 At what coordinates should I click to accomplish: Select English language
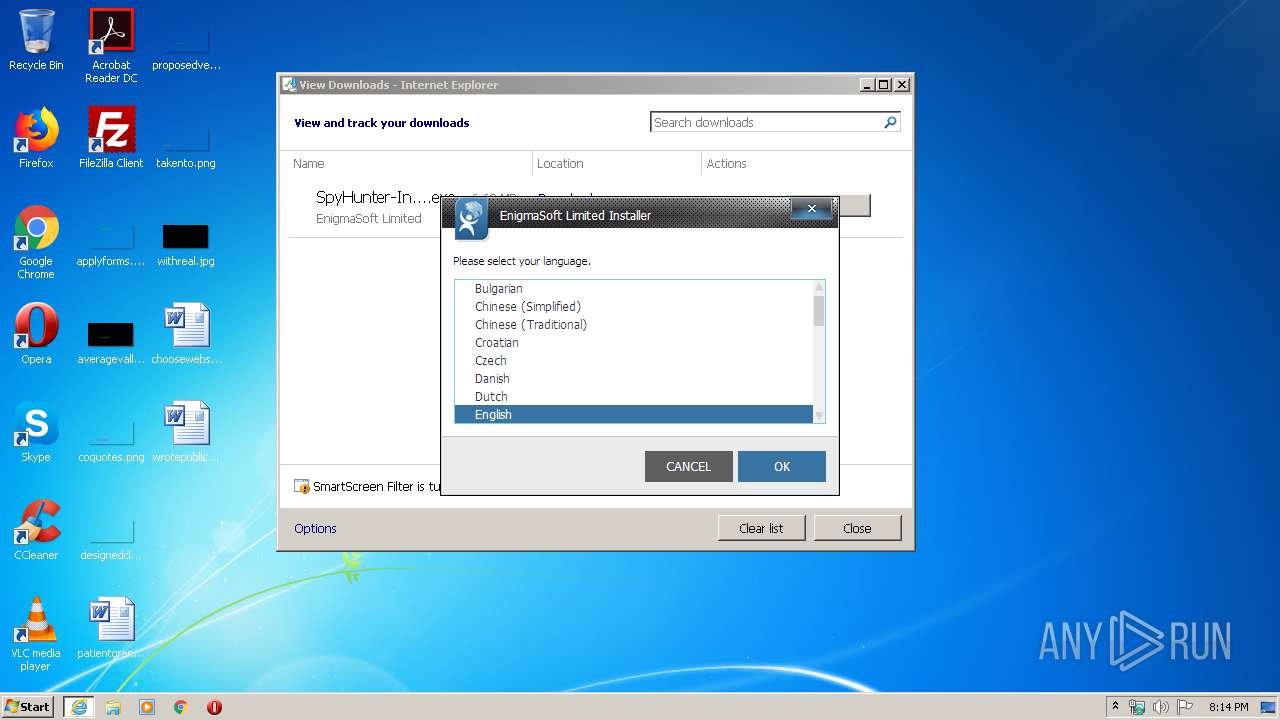(x=634, y=414)
